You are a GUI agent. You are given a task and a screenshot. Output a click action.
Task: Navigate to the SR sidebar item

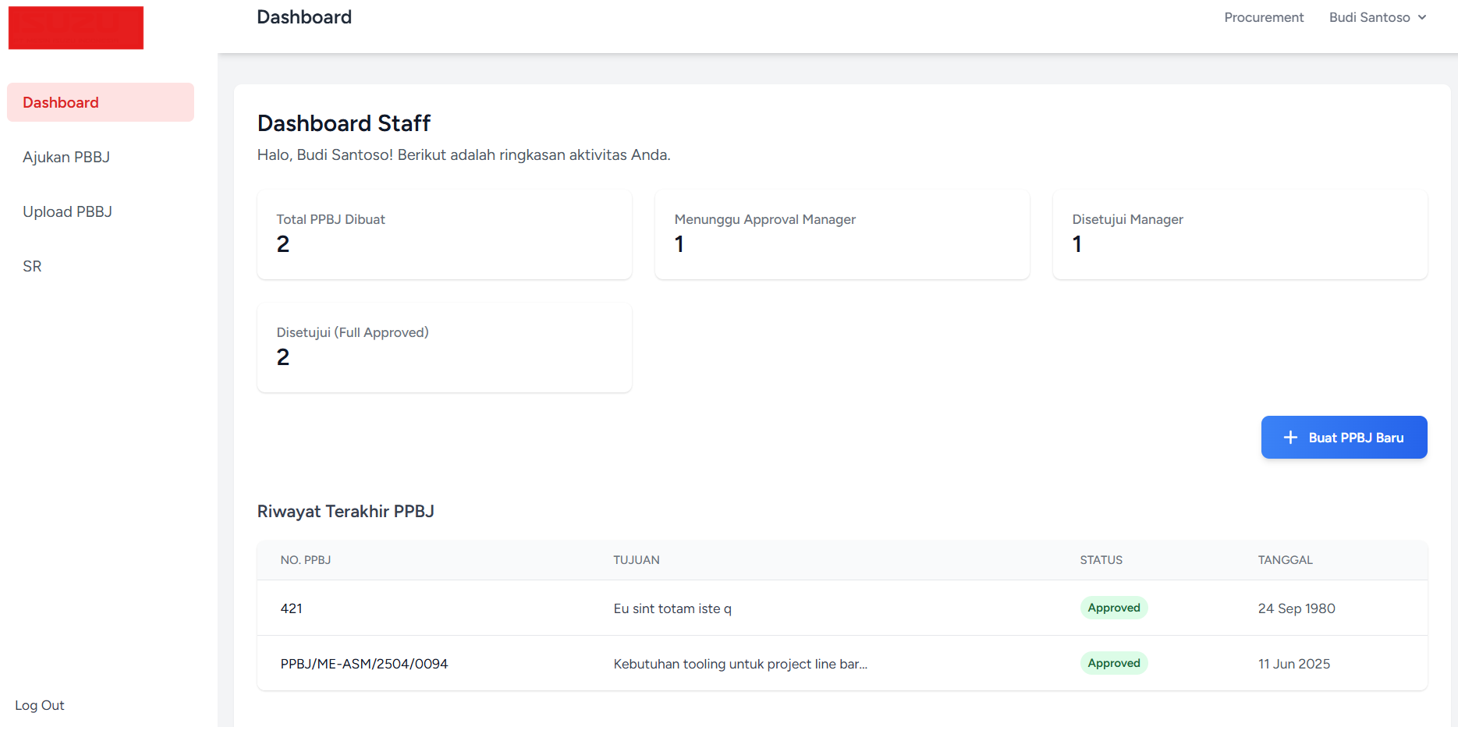point(32,266)
